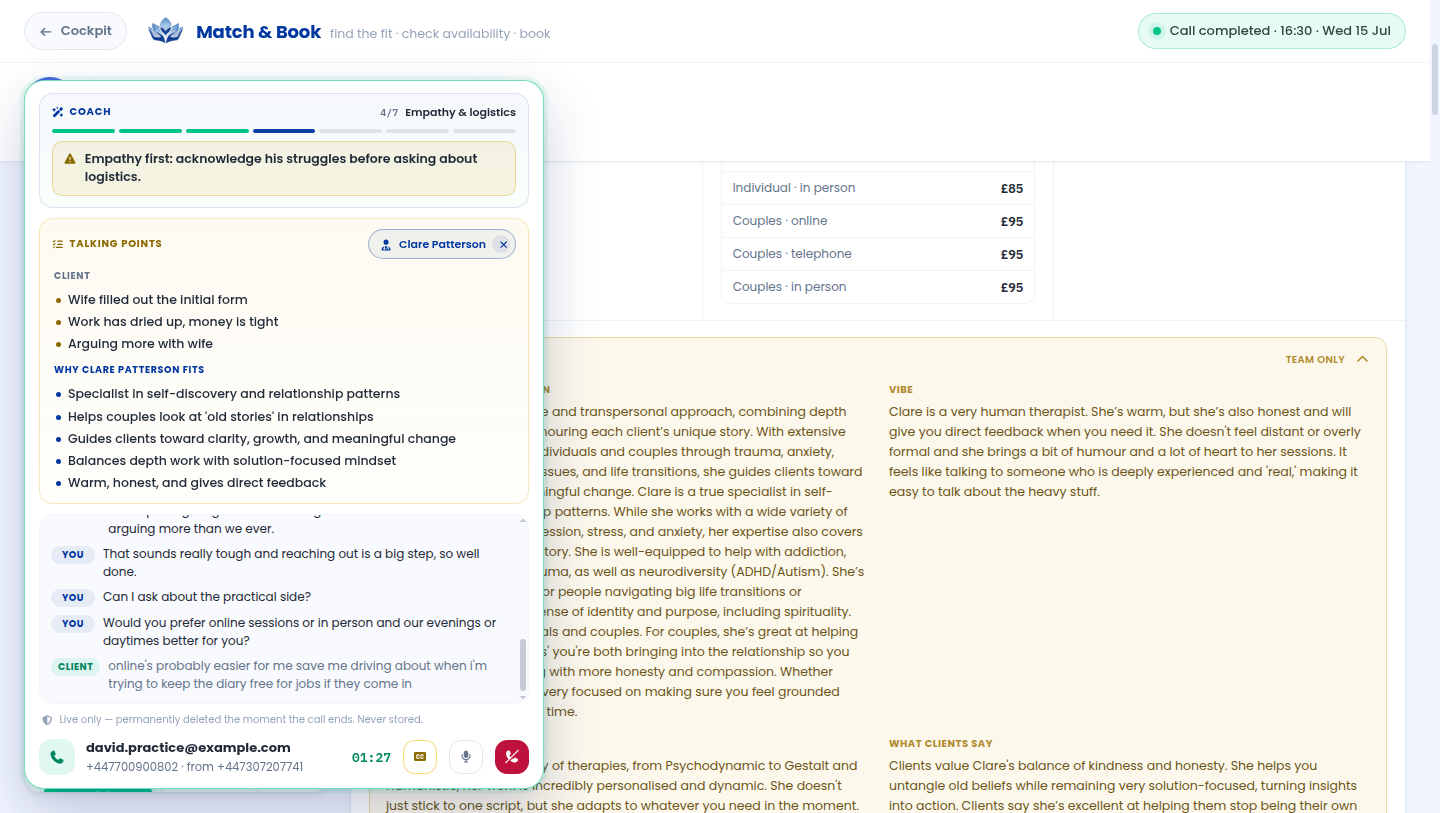Image resolution: width=1440 pixels, height=813 pixels.
Task: Click 'online's probably easier' client line
Action: pos(298,675)
